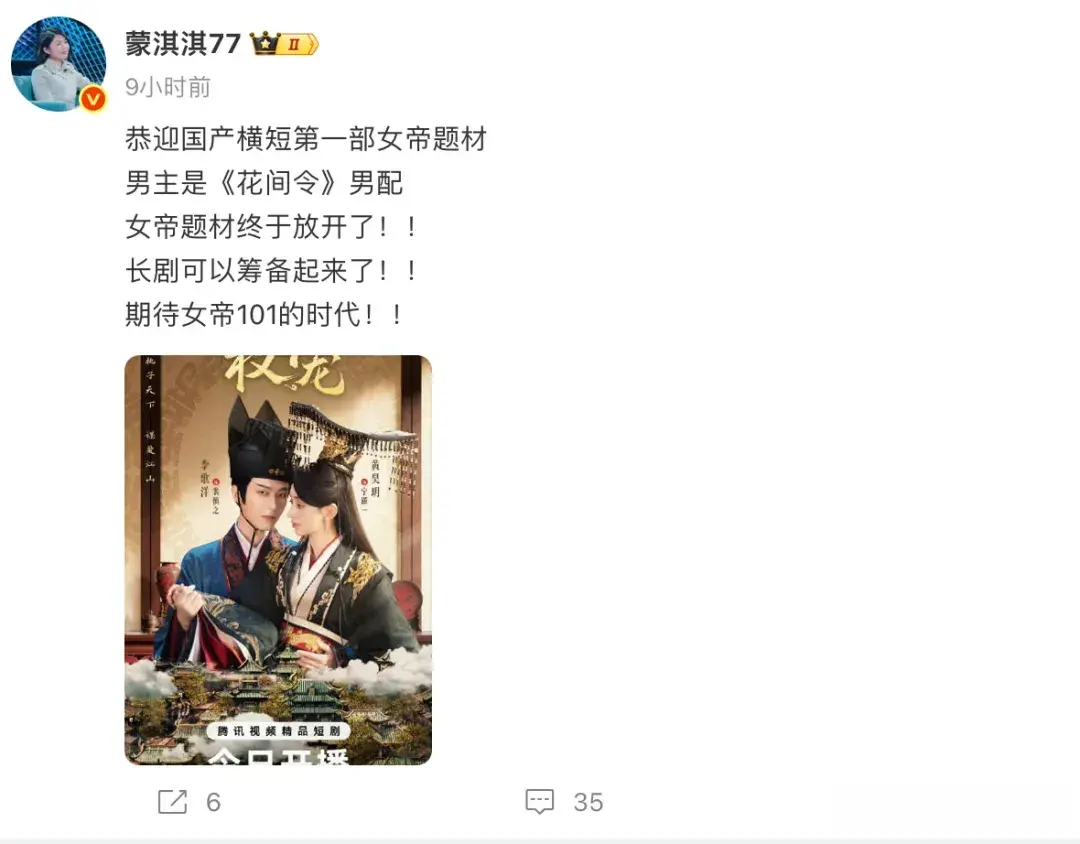Click the beaded headdress in the poster

[x=355, y=441]
